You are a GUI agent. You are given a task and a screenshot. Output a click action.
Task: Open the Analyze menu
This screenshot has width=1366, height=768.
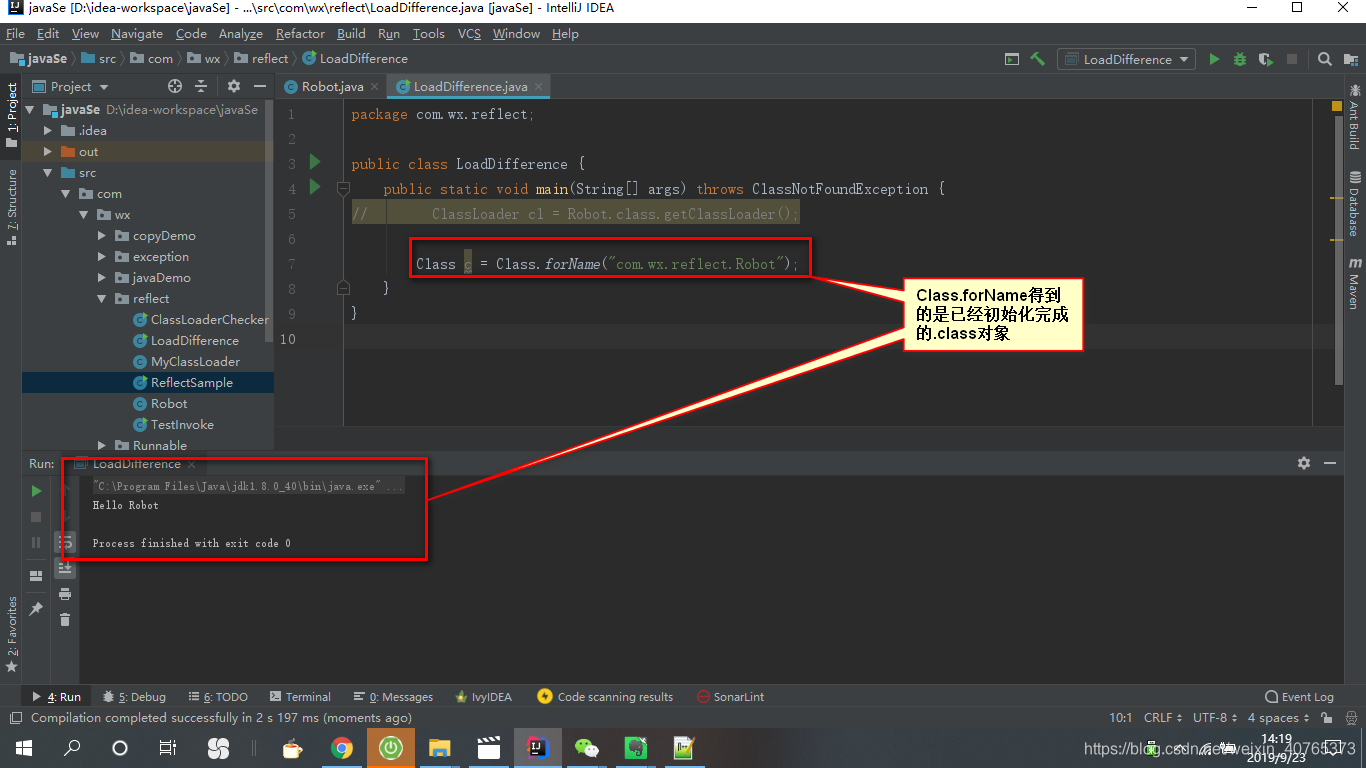coord(240,33)
